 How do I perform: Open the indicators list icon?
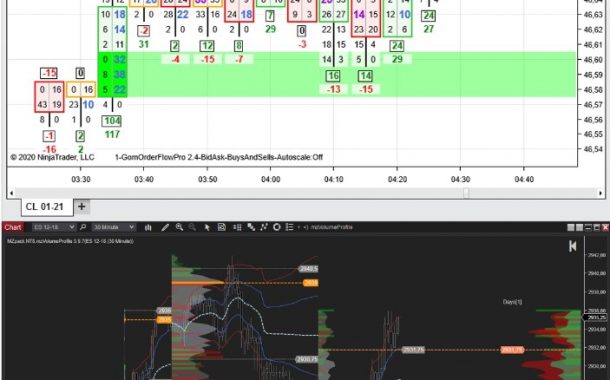coord(289,227)
